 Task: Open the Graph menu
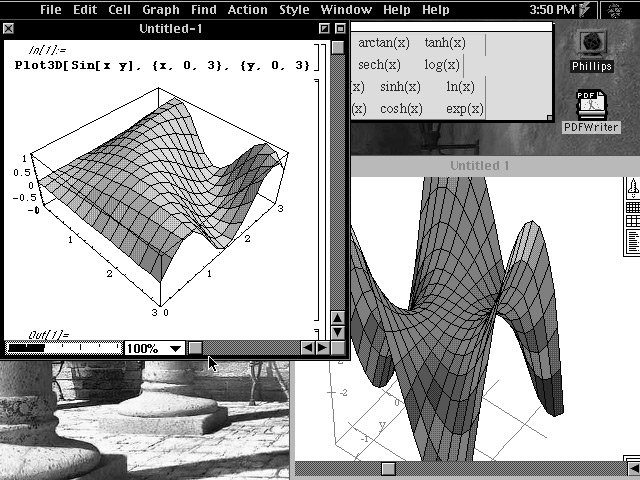tap(161, 9)
